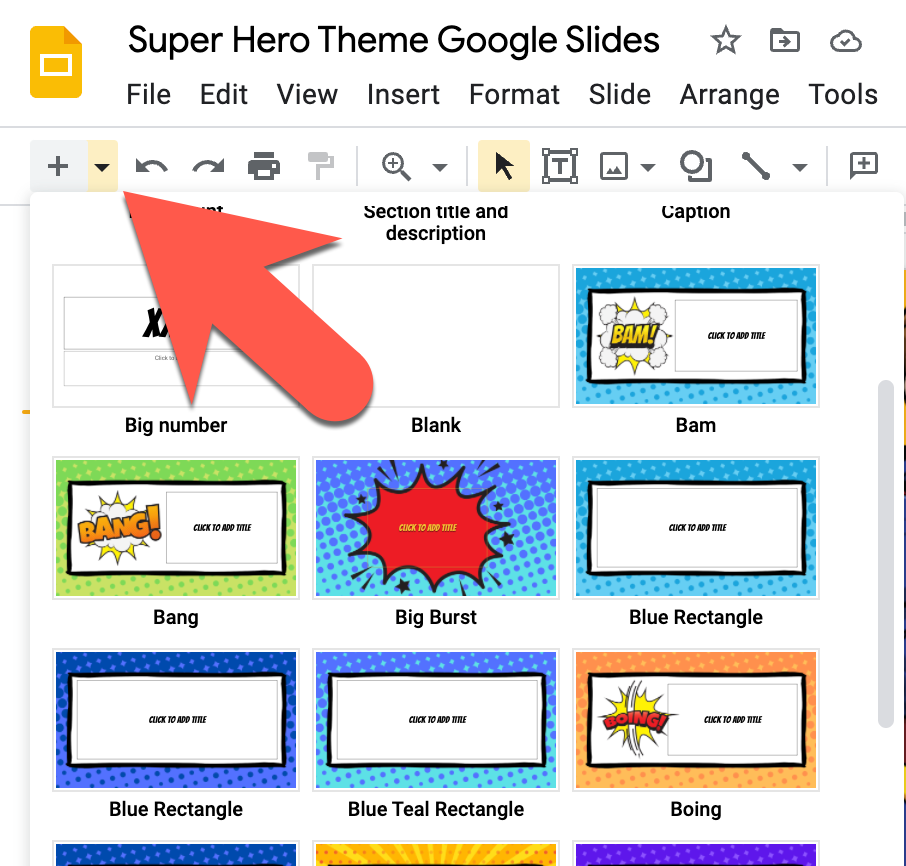Print the presentation
The image size is (906, 866).
[x=264, y=167]
